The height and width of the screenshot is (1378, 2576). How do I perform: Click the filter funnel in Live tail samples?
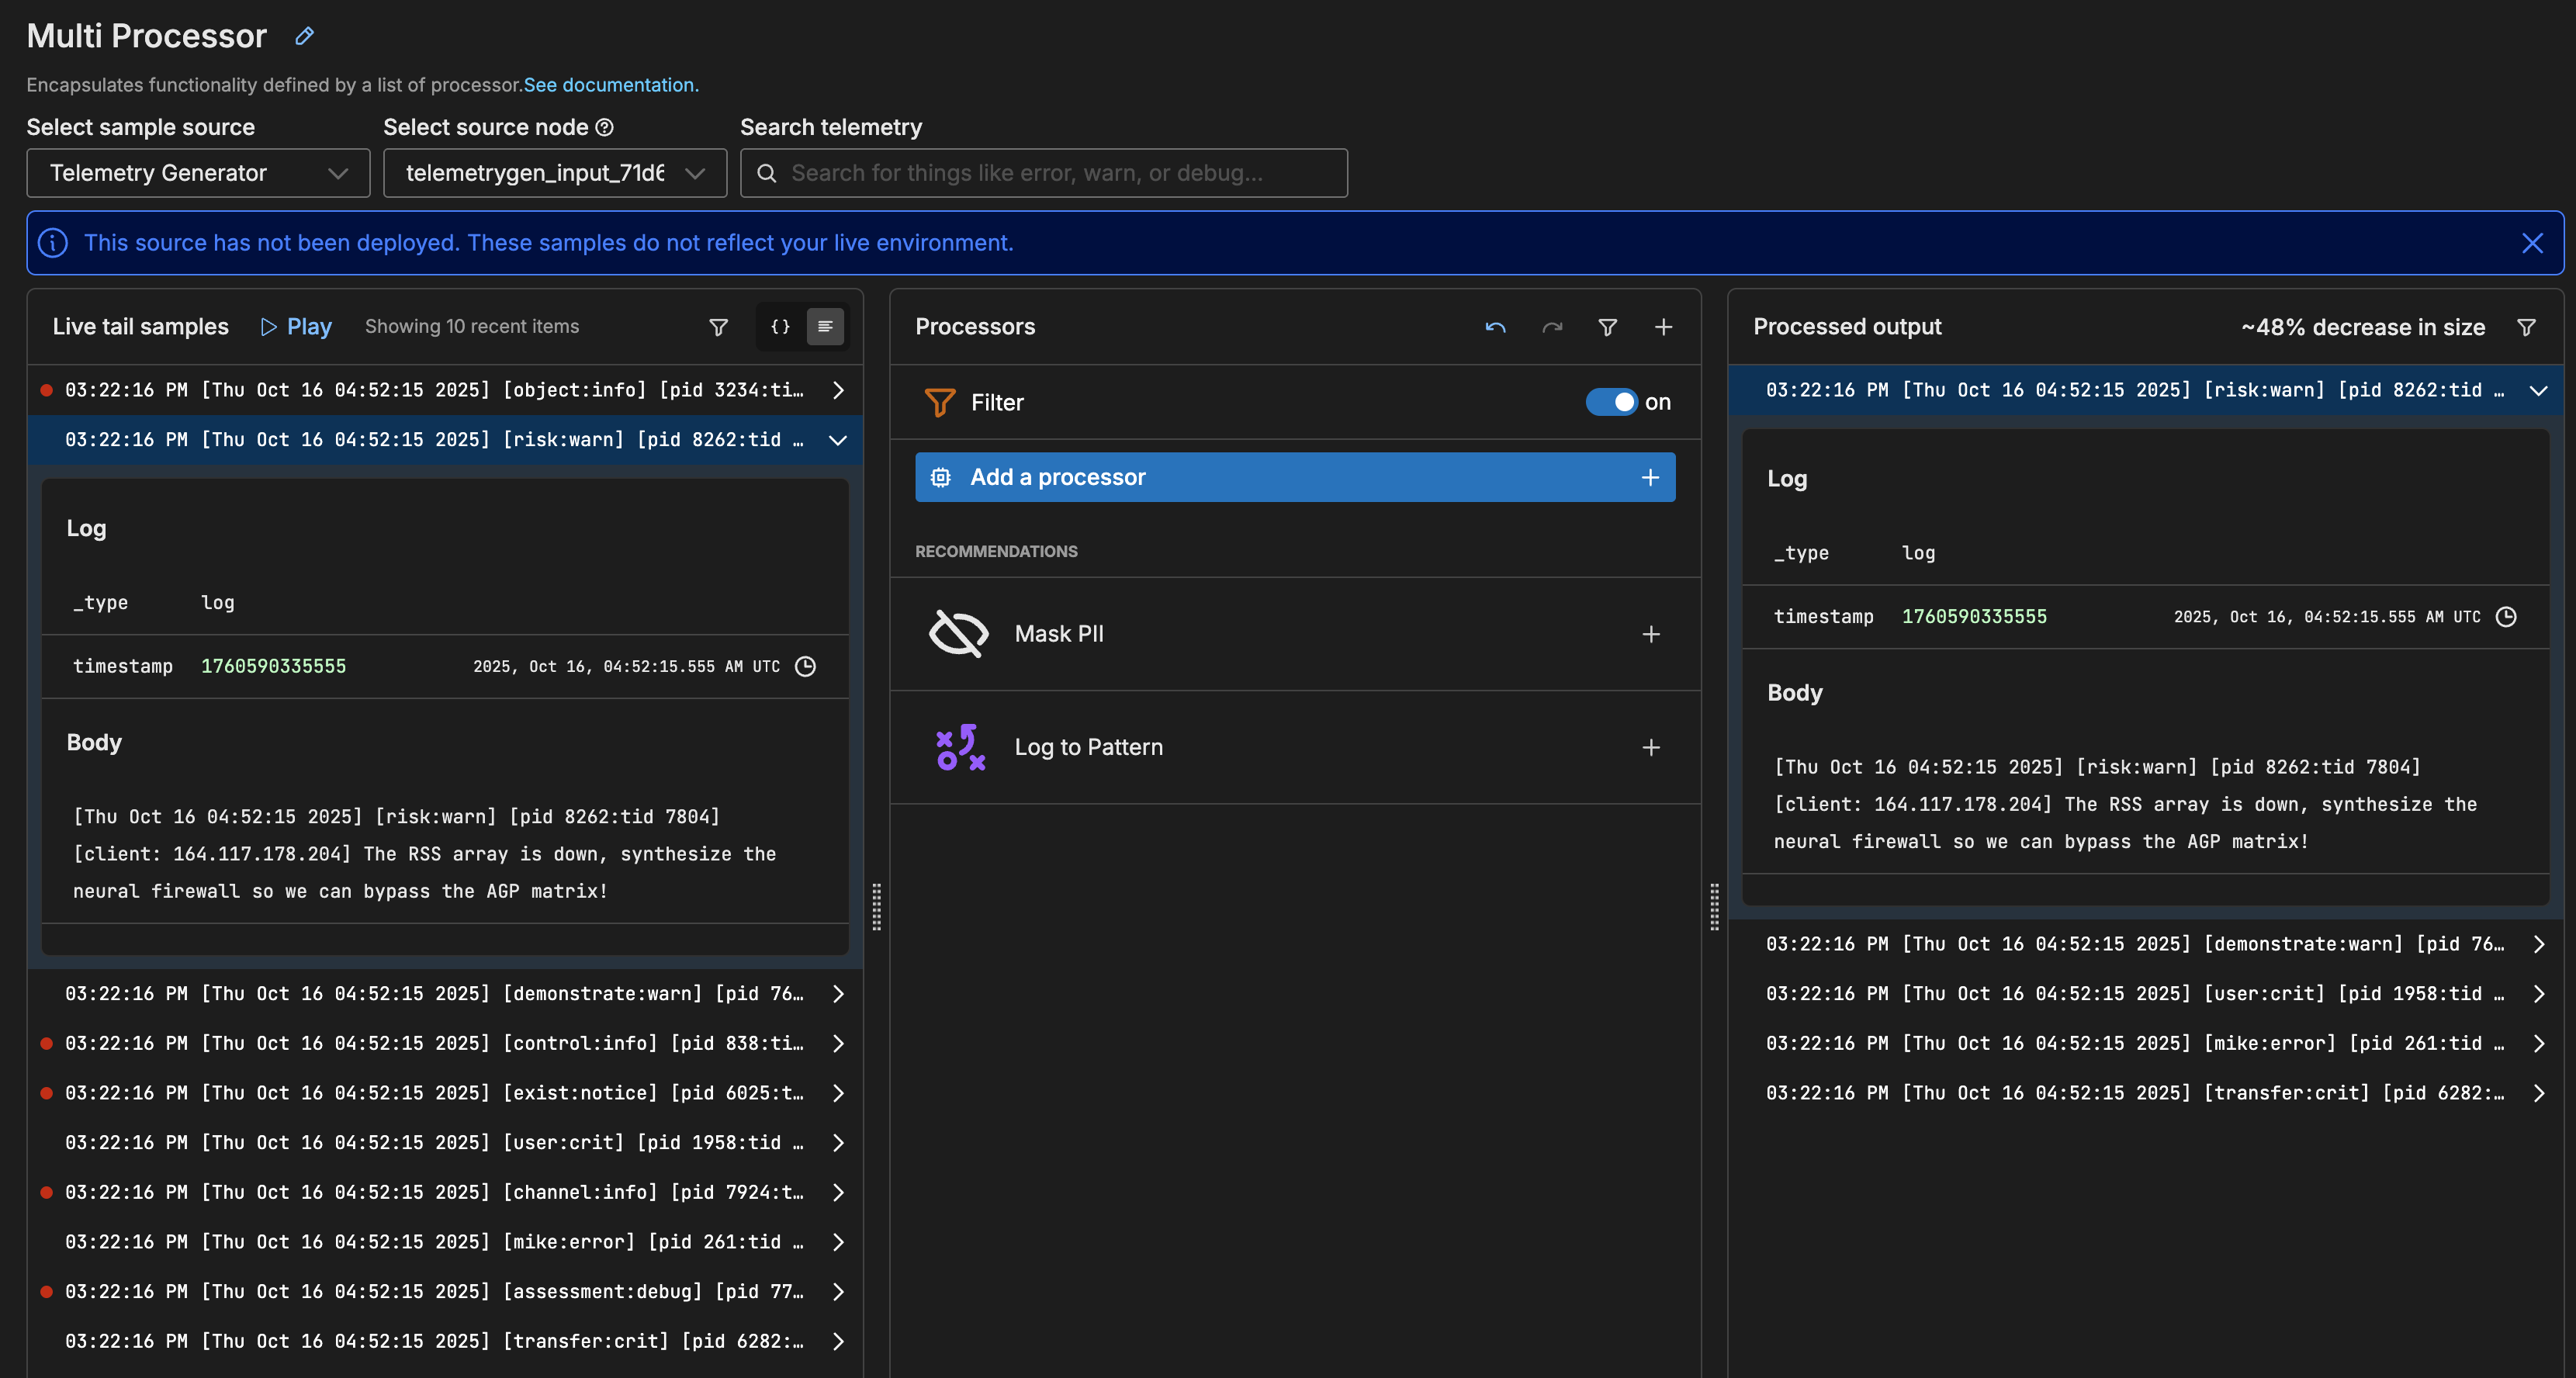click(718, 327)
